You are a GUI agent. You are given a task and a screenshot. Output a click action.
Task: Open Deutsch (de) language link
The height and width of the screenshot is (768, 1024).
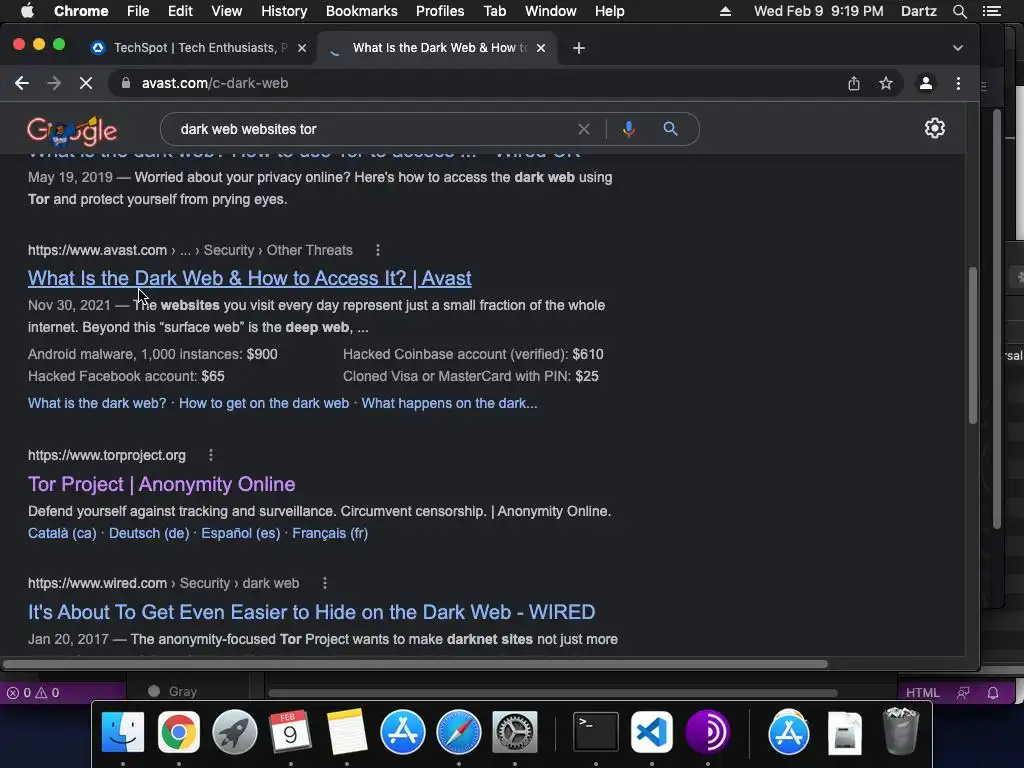pyautogui.click(x=149, y=533)
